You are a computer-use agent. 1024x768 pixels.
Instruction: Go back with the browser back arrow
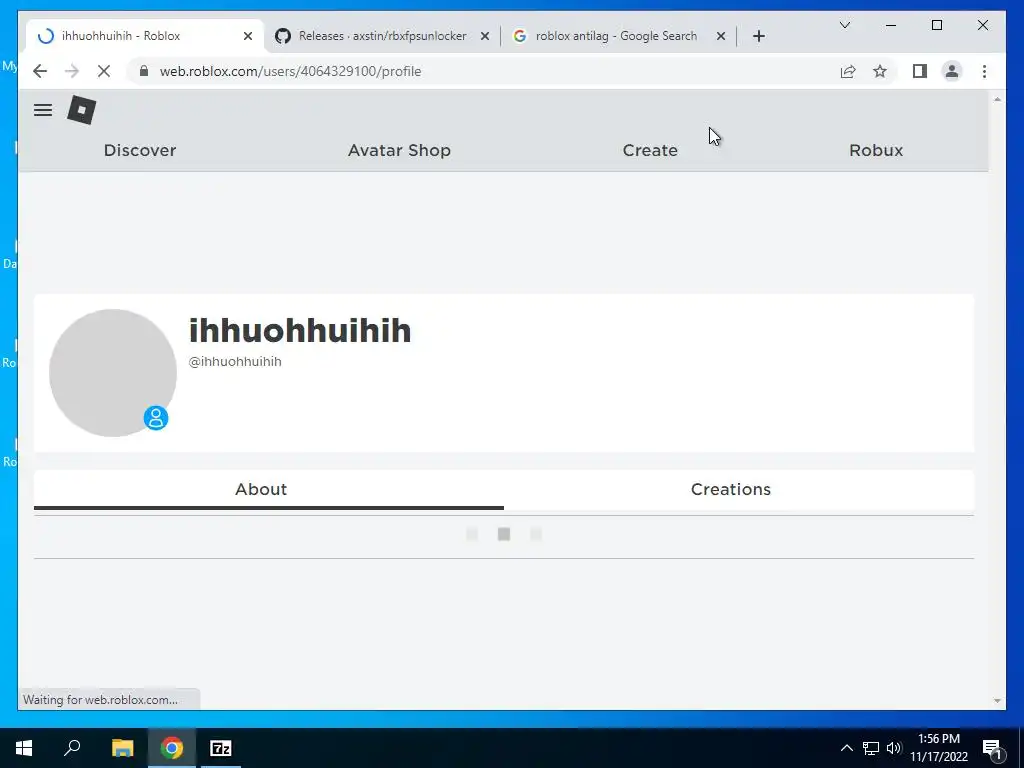pos(40,71)
